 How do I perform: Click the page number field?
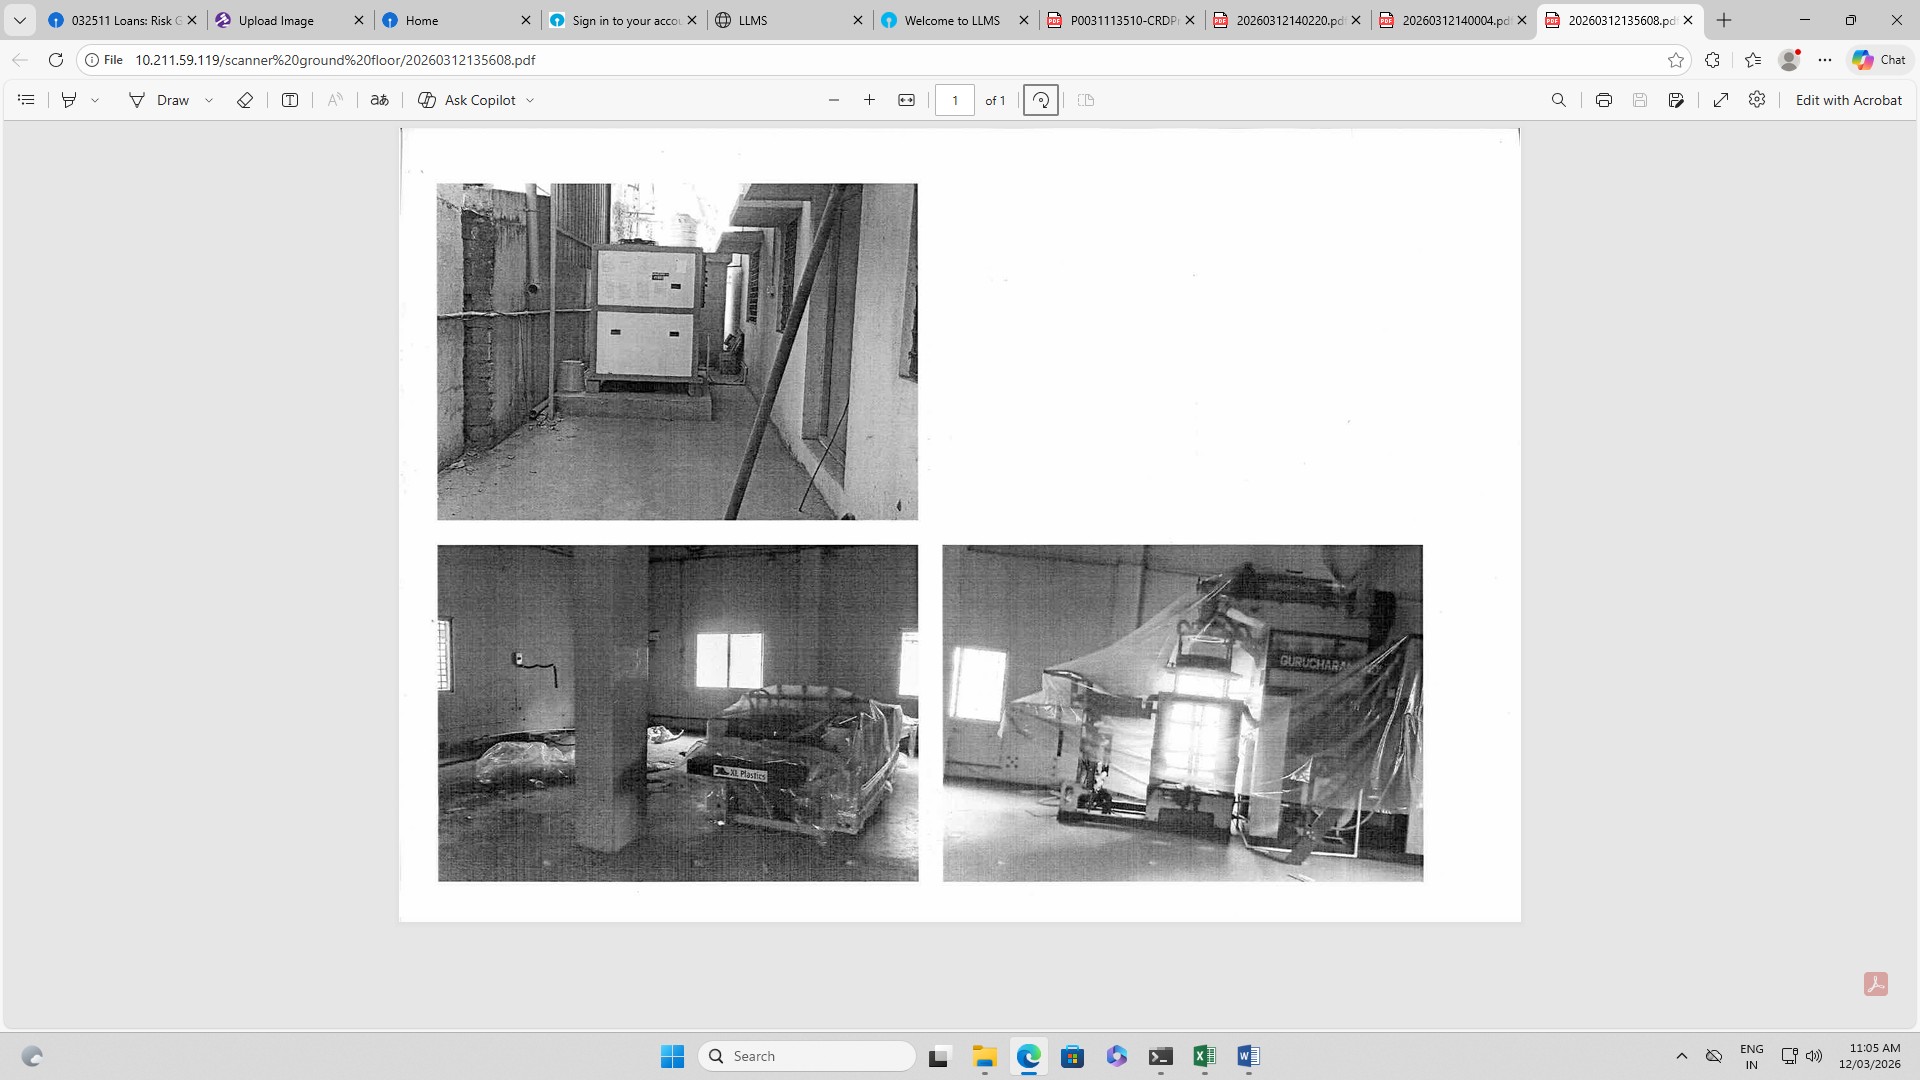[x=955, y=100]
